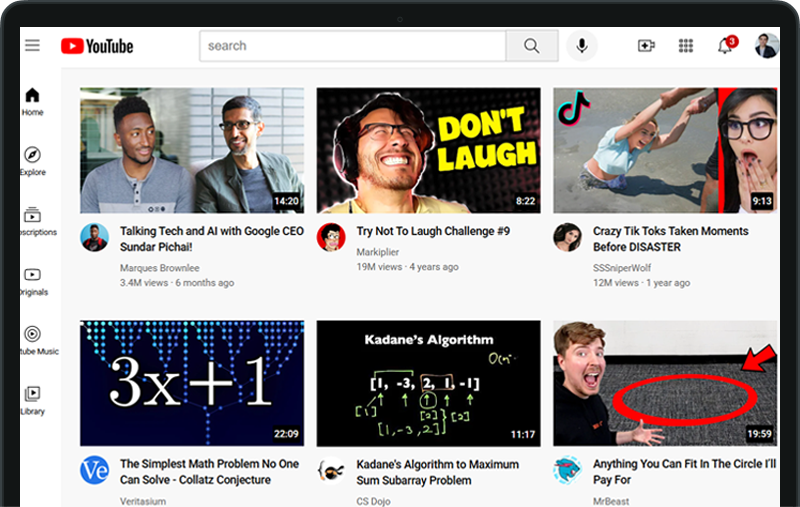
Task: Open Explore in the sidebar
Action: coord(32,160)
